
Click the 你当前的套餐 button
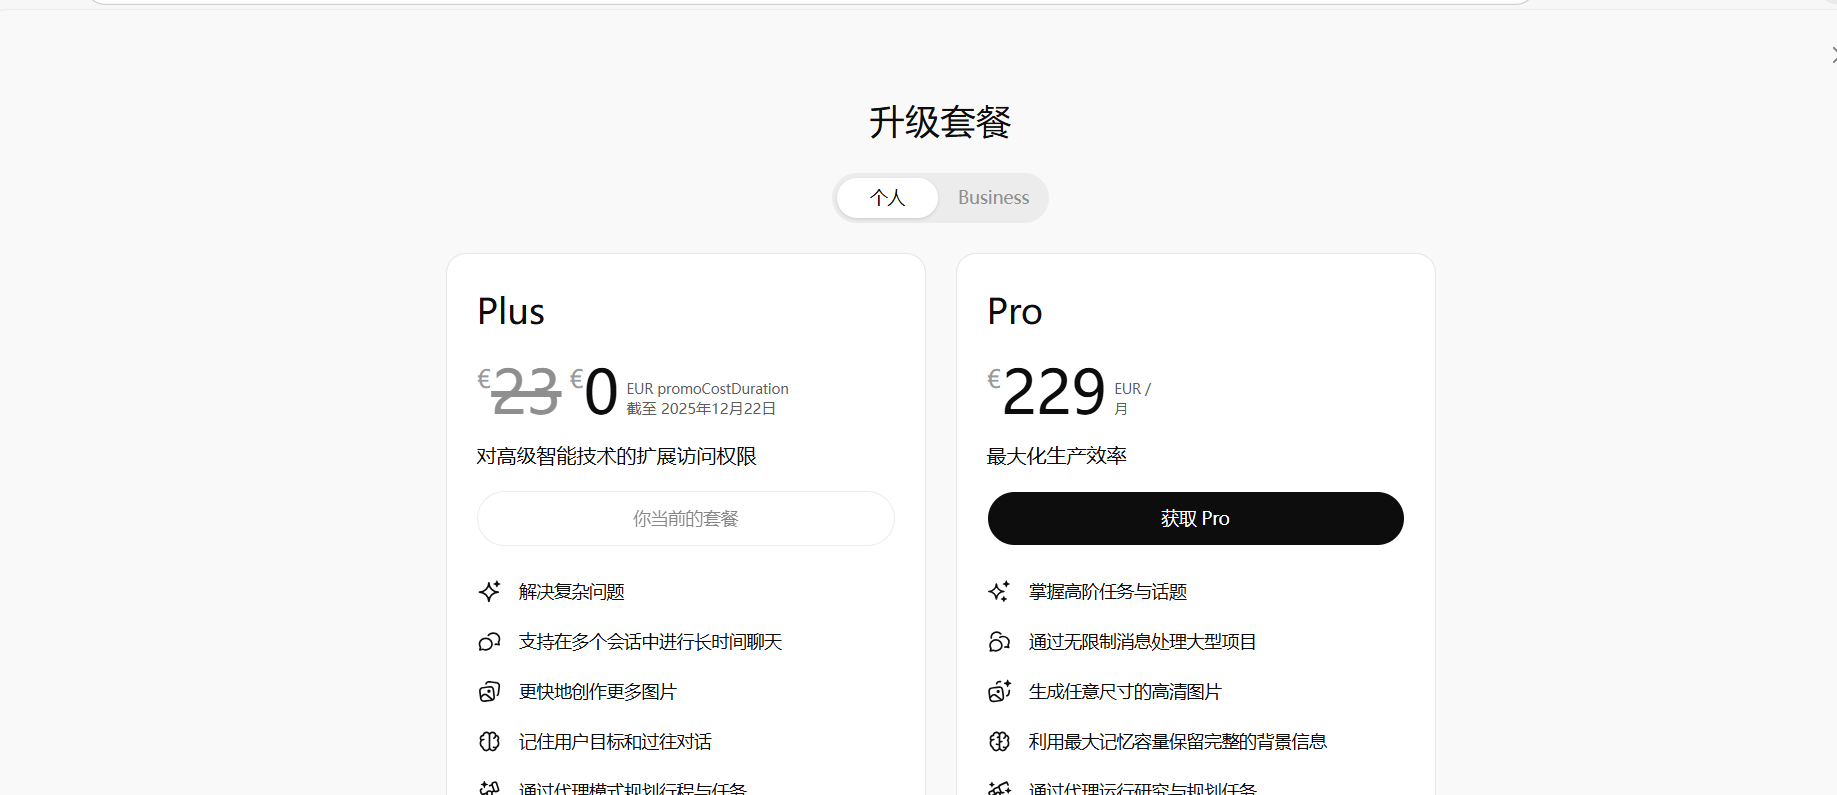click(686, 518)
